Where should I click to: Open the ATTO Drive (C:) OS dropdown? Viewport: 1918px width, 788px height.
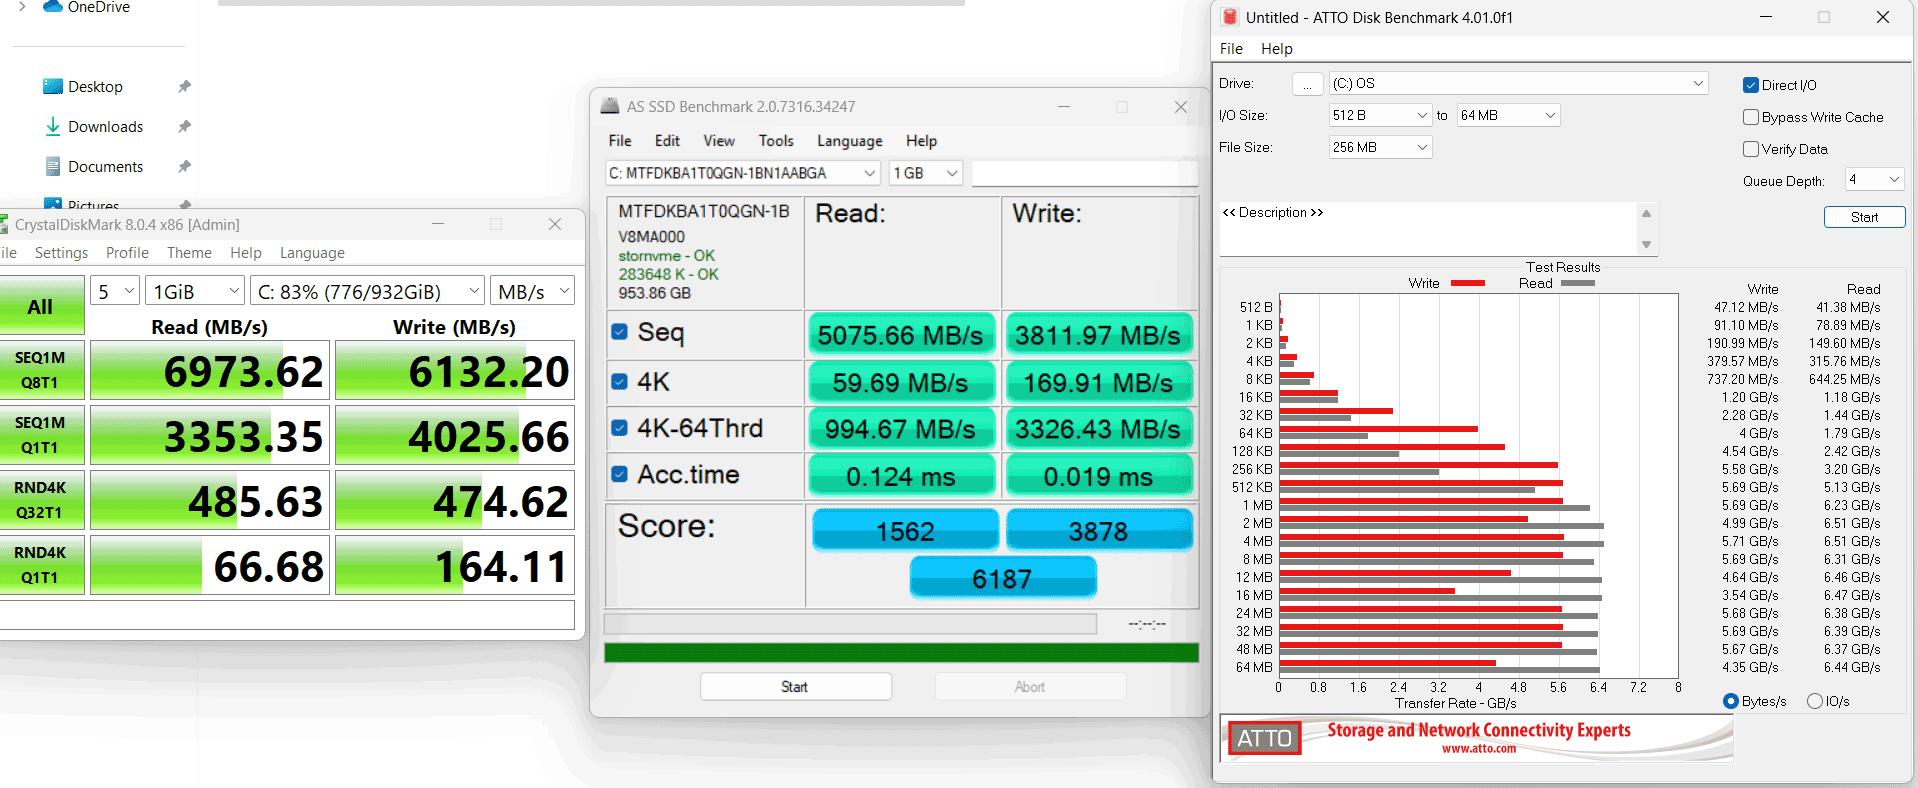click(1518, 83)
